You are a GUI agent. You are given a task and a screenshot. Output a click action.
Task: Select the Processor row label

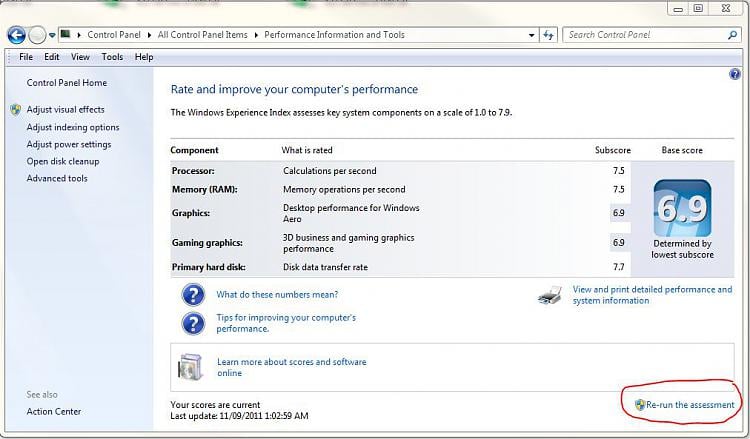[193, 171]
